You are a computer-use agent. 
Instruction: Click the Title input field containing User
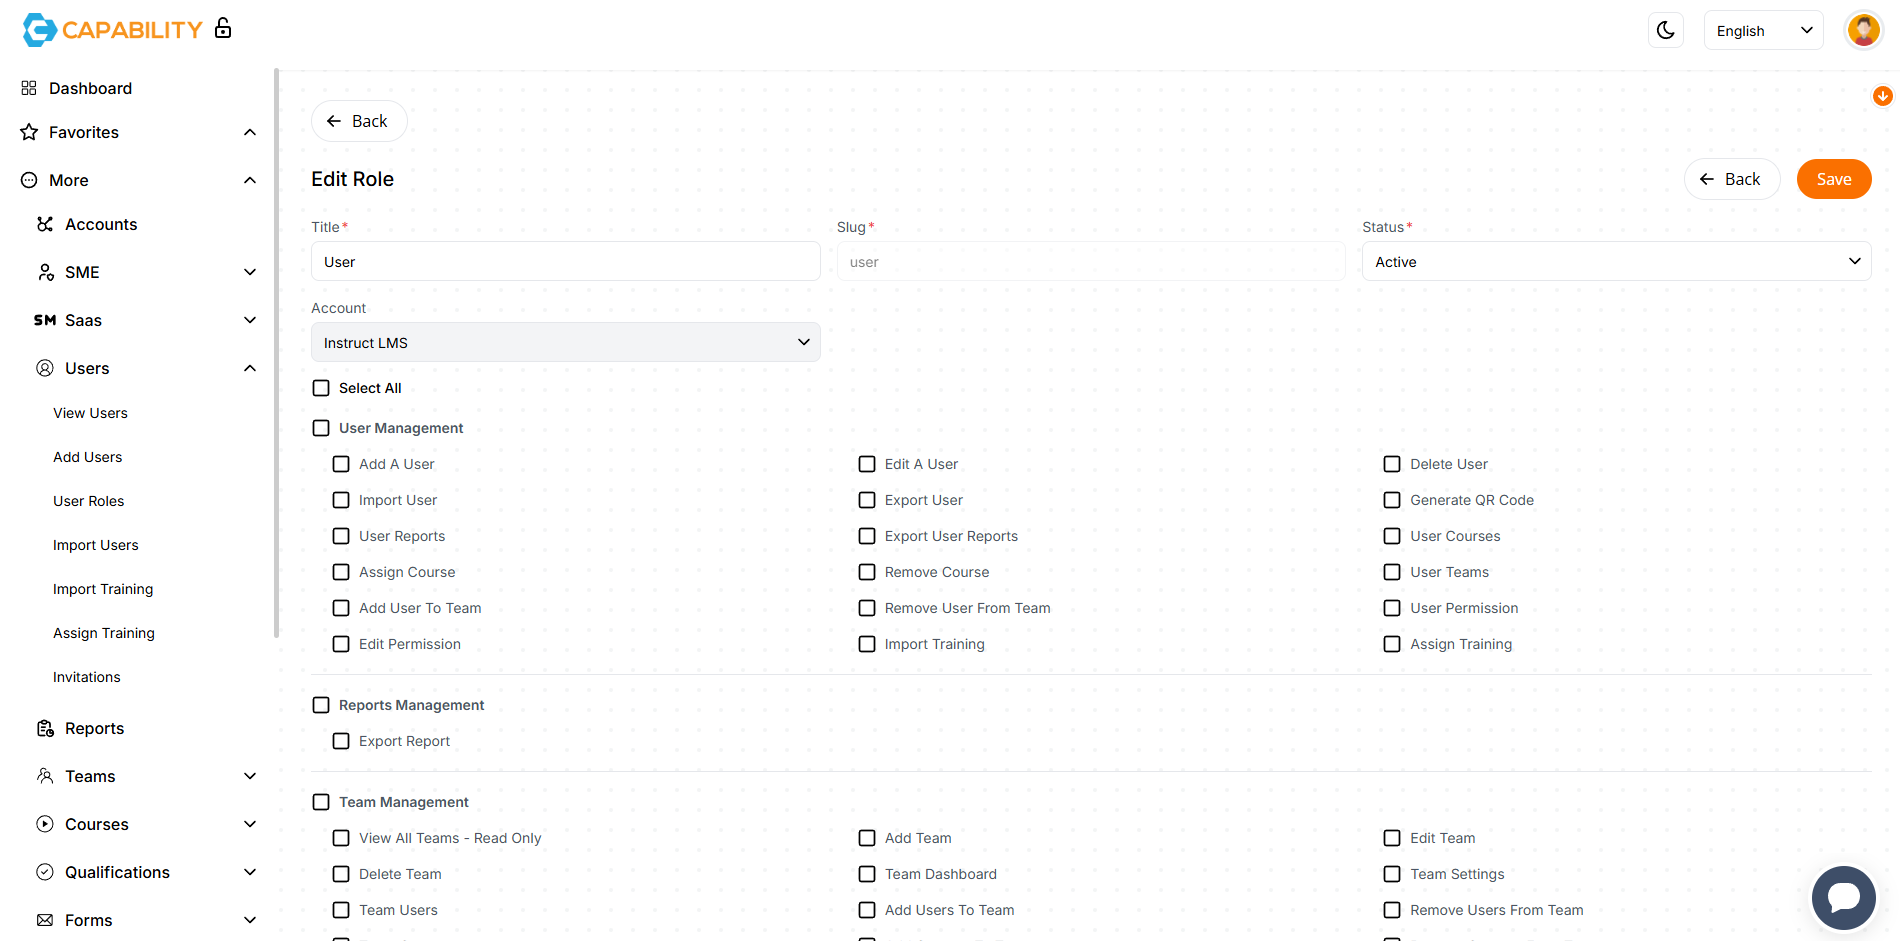click(566, 261)
